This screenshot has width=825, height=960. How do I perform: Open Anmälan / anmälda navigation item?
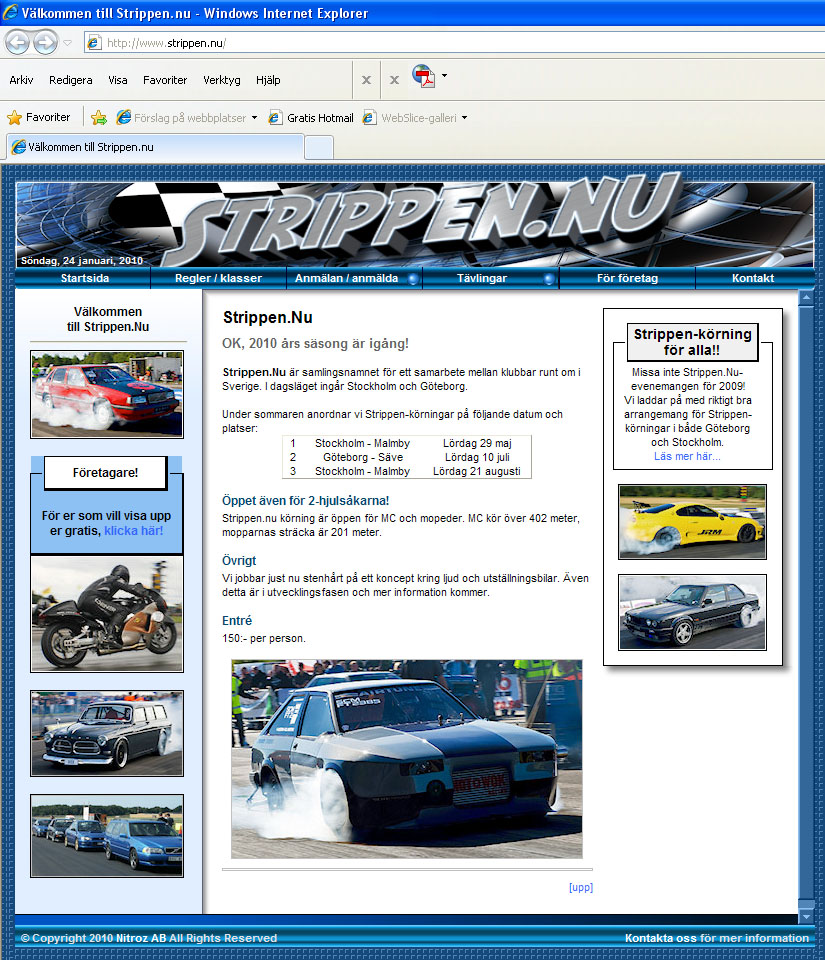[x=346, y=278]
